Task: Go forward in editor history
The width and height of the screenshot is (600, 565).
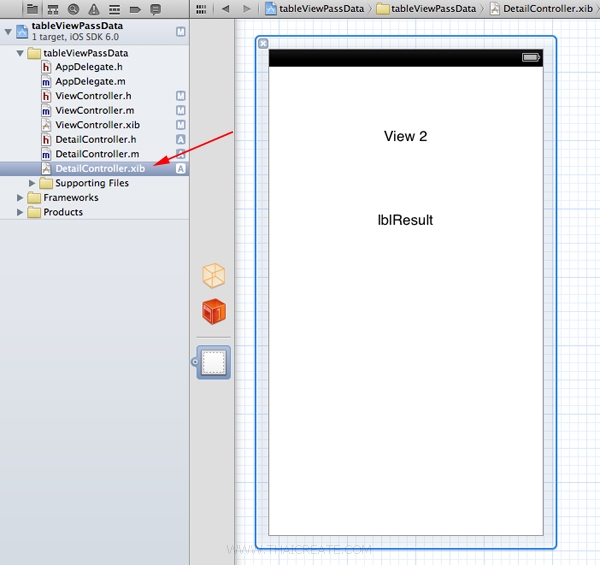Action: [x=247, y=8]
